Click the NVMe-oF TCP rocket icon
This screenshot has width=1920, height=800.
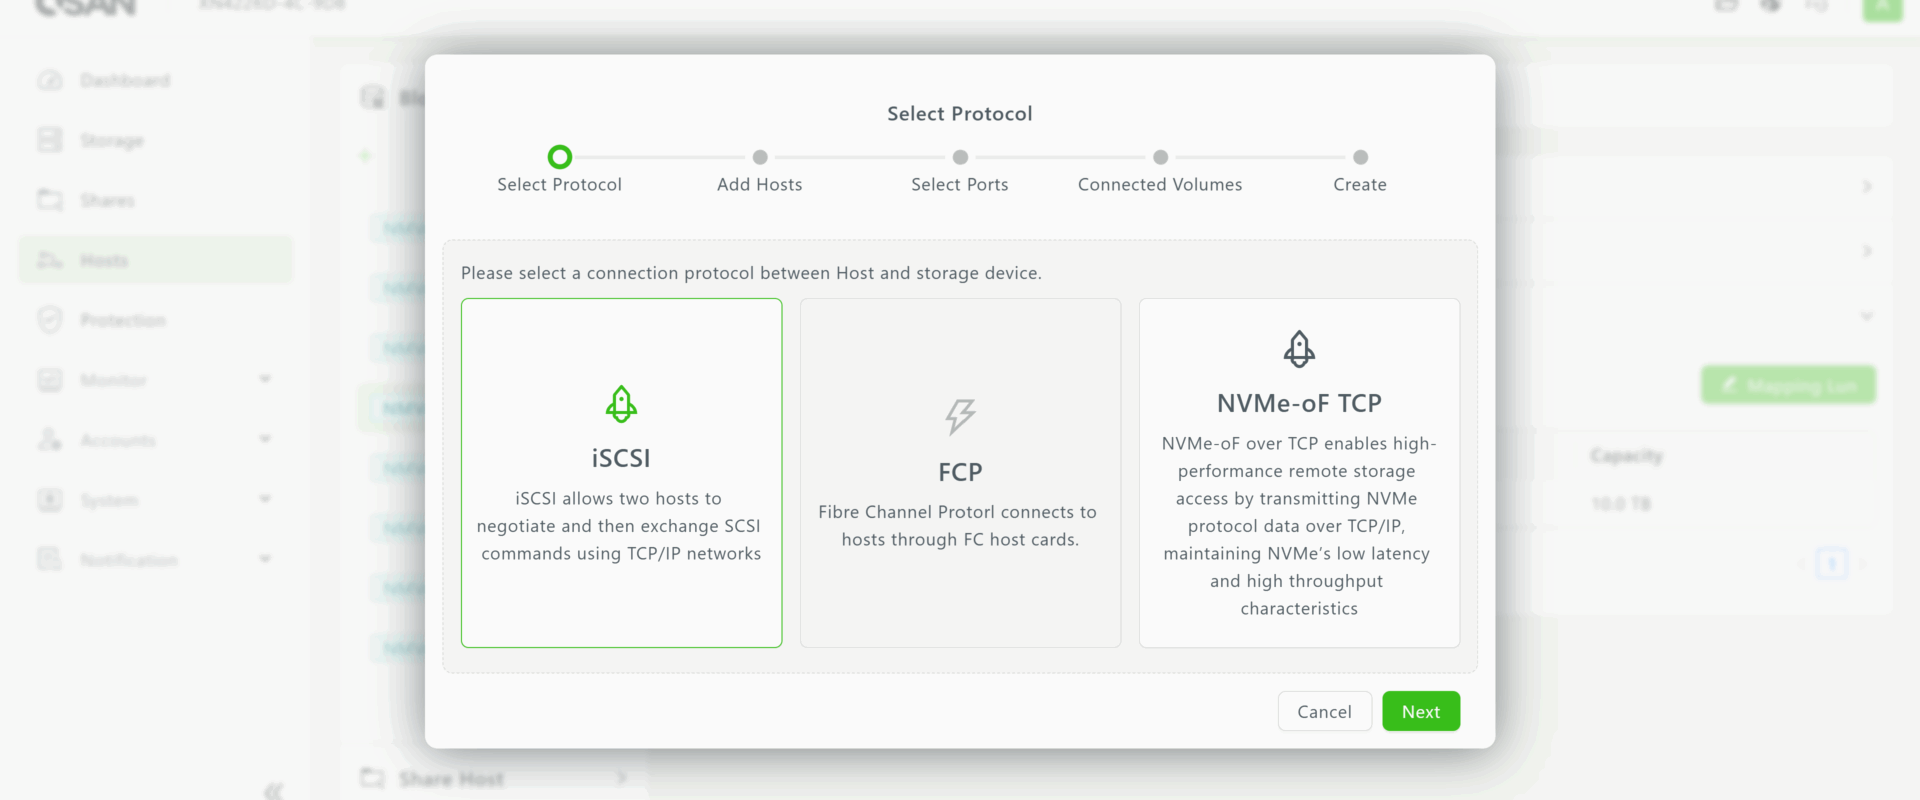pos(1299,349)
